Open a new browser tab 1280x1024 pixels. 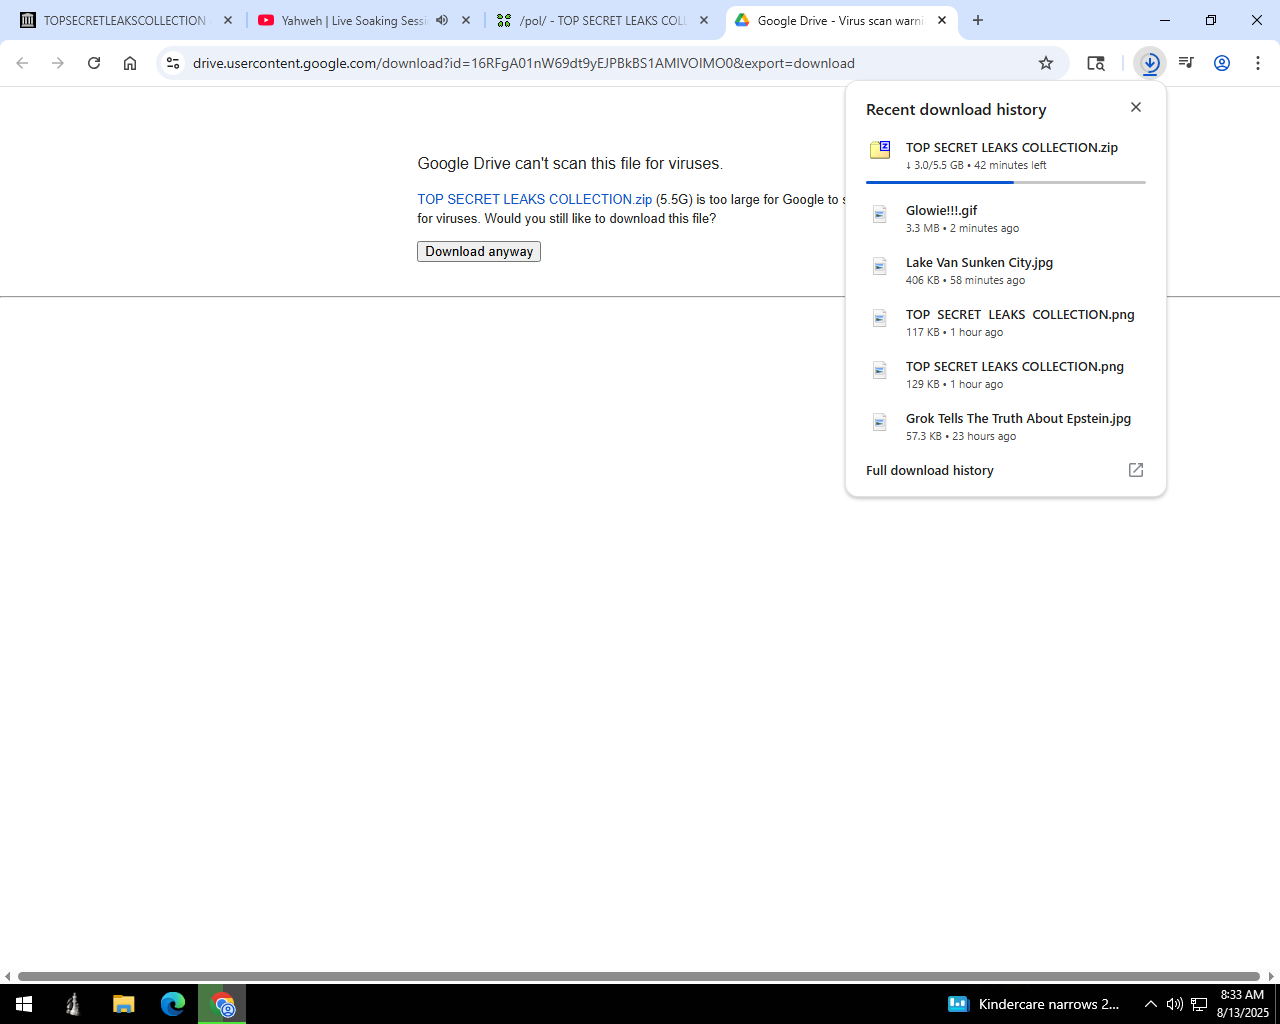tap(978, 20)
